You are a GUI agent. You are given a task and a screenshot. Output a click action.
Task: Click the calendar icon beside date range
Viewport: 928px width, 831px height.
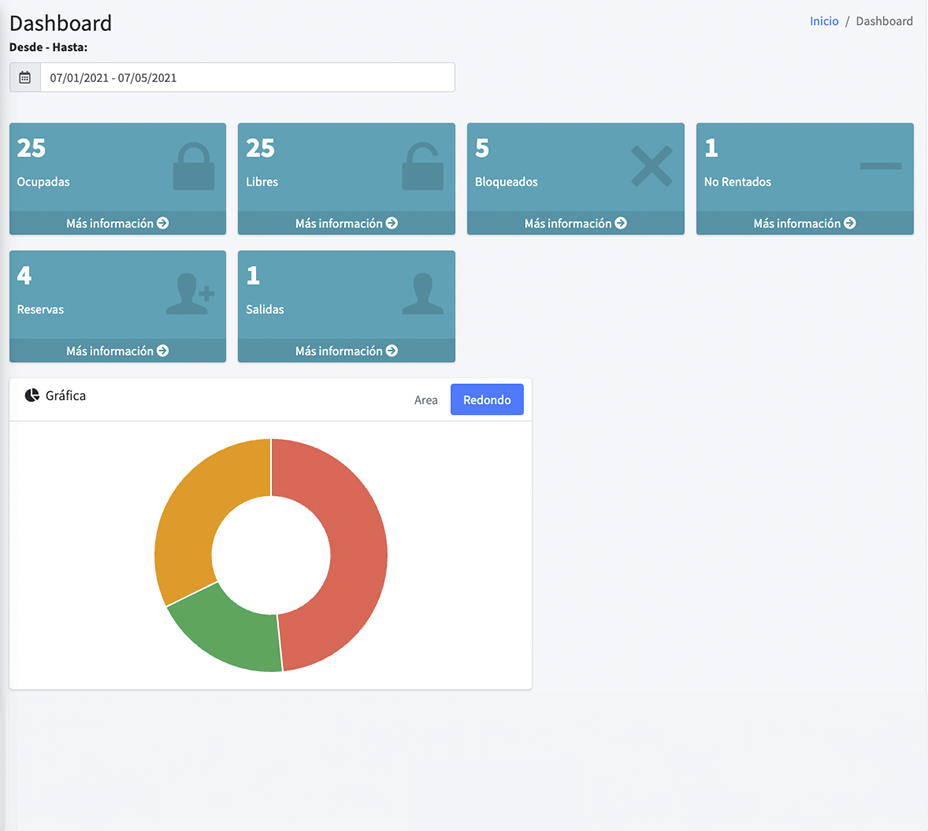25,78
